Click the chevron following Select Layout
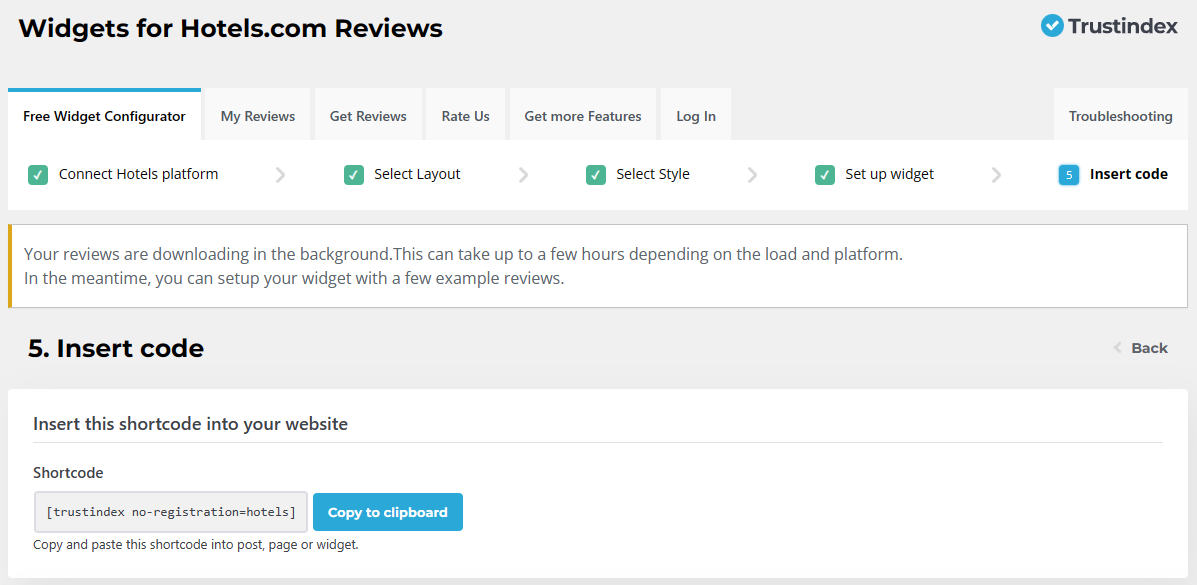The image size is (1197, 585). coord(524,174)
